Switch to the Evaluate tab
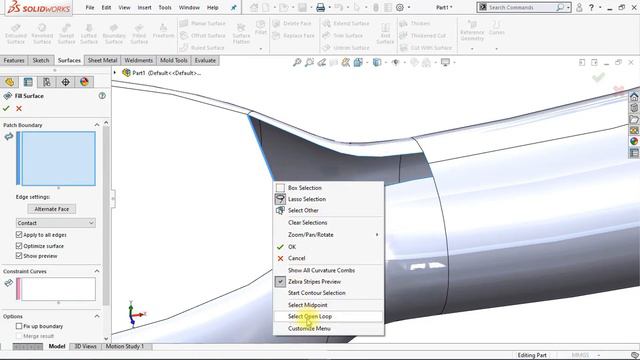 click(205, 60)
